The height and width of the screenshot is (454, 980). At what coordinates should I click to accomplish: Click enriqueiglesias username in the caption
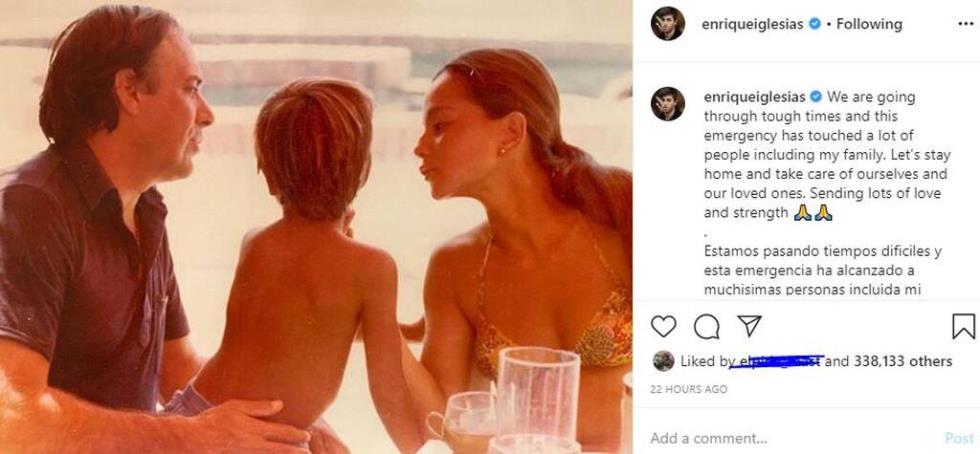click(754, 97)
